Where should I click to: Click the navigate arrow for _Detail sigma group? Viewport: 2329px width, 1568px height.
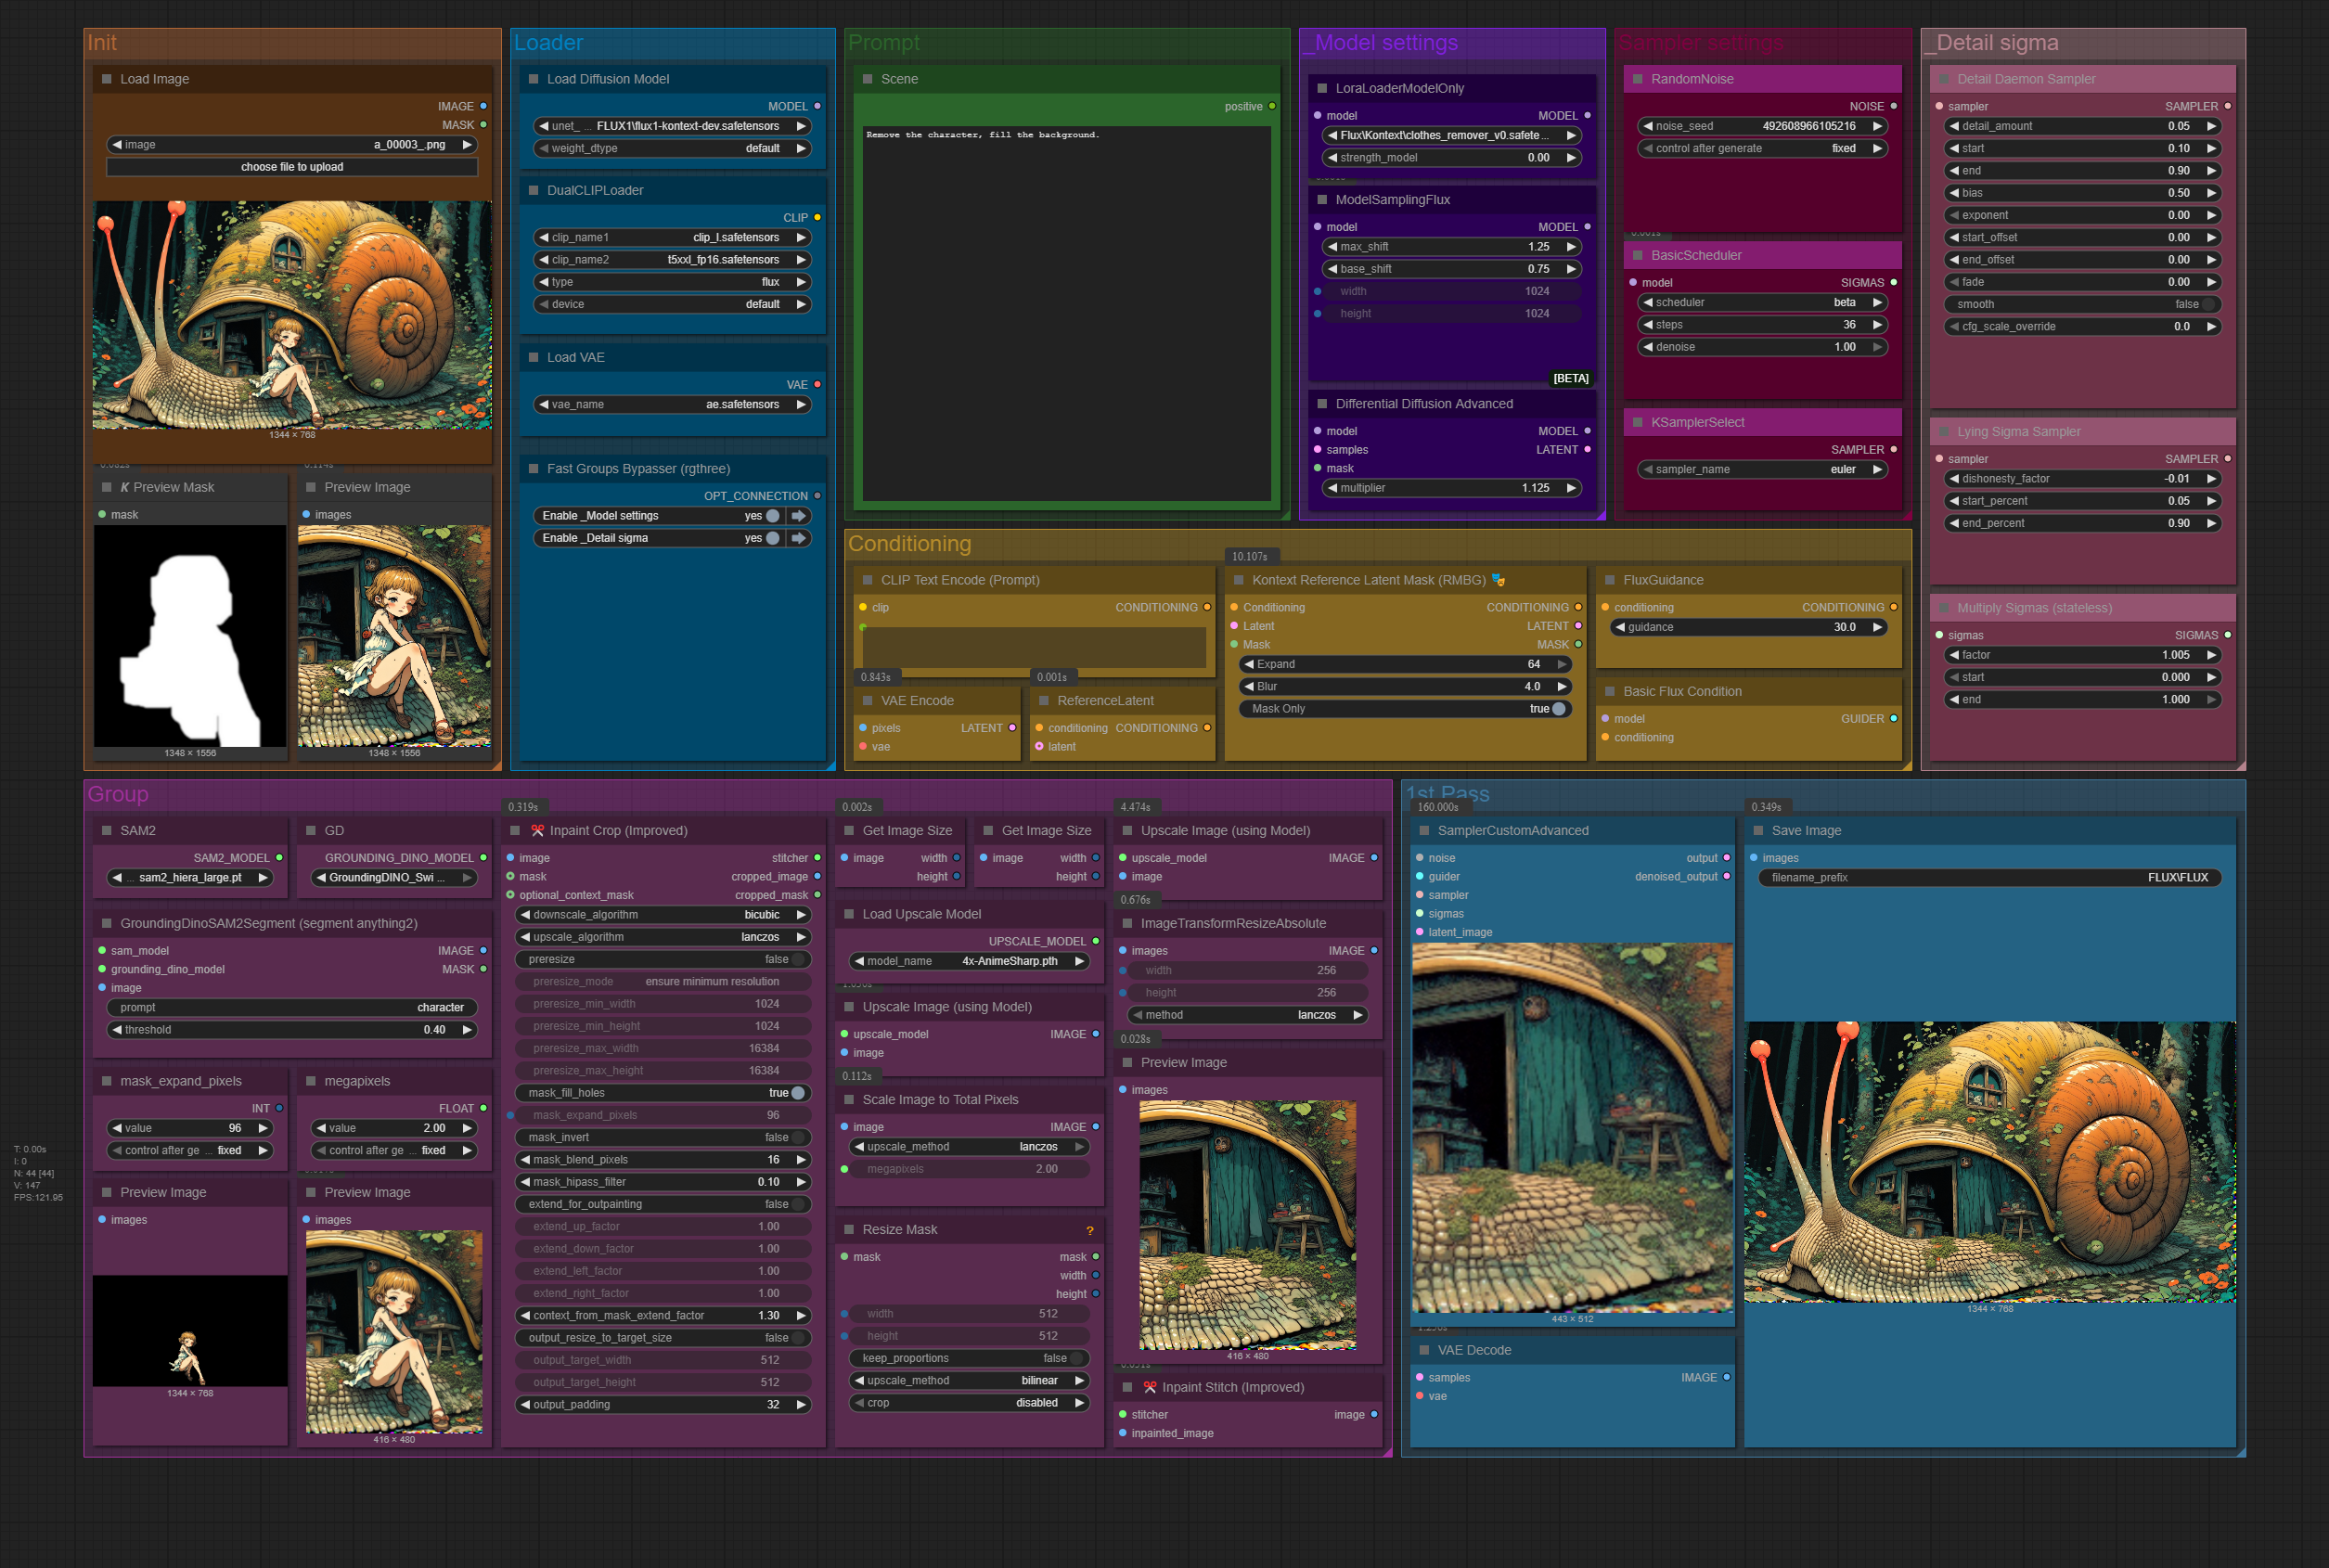[799, 538]
